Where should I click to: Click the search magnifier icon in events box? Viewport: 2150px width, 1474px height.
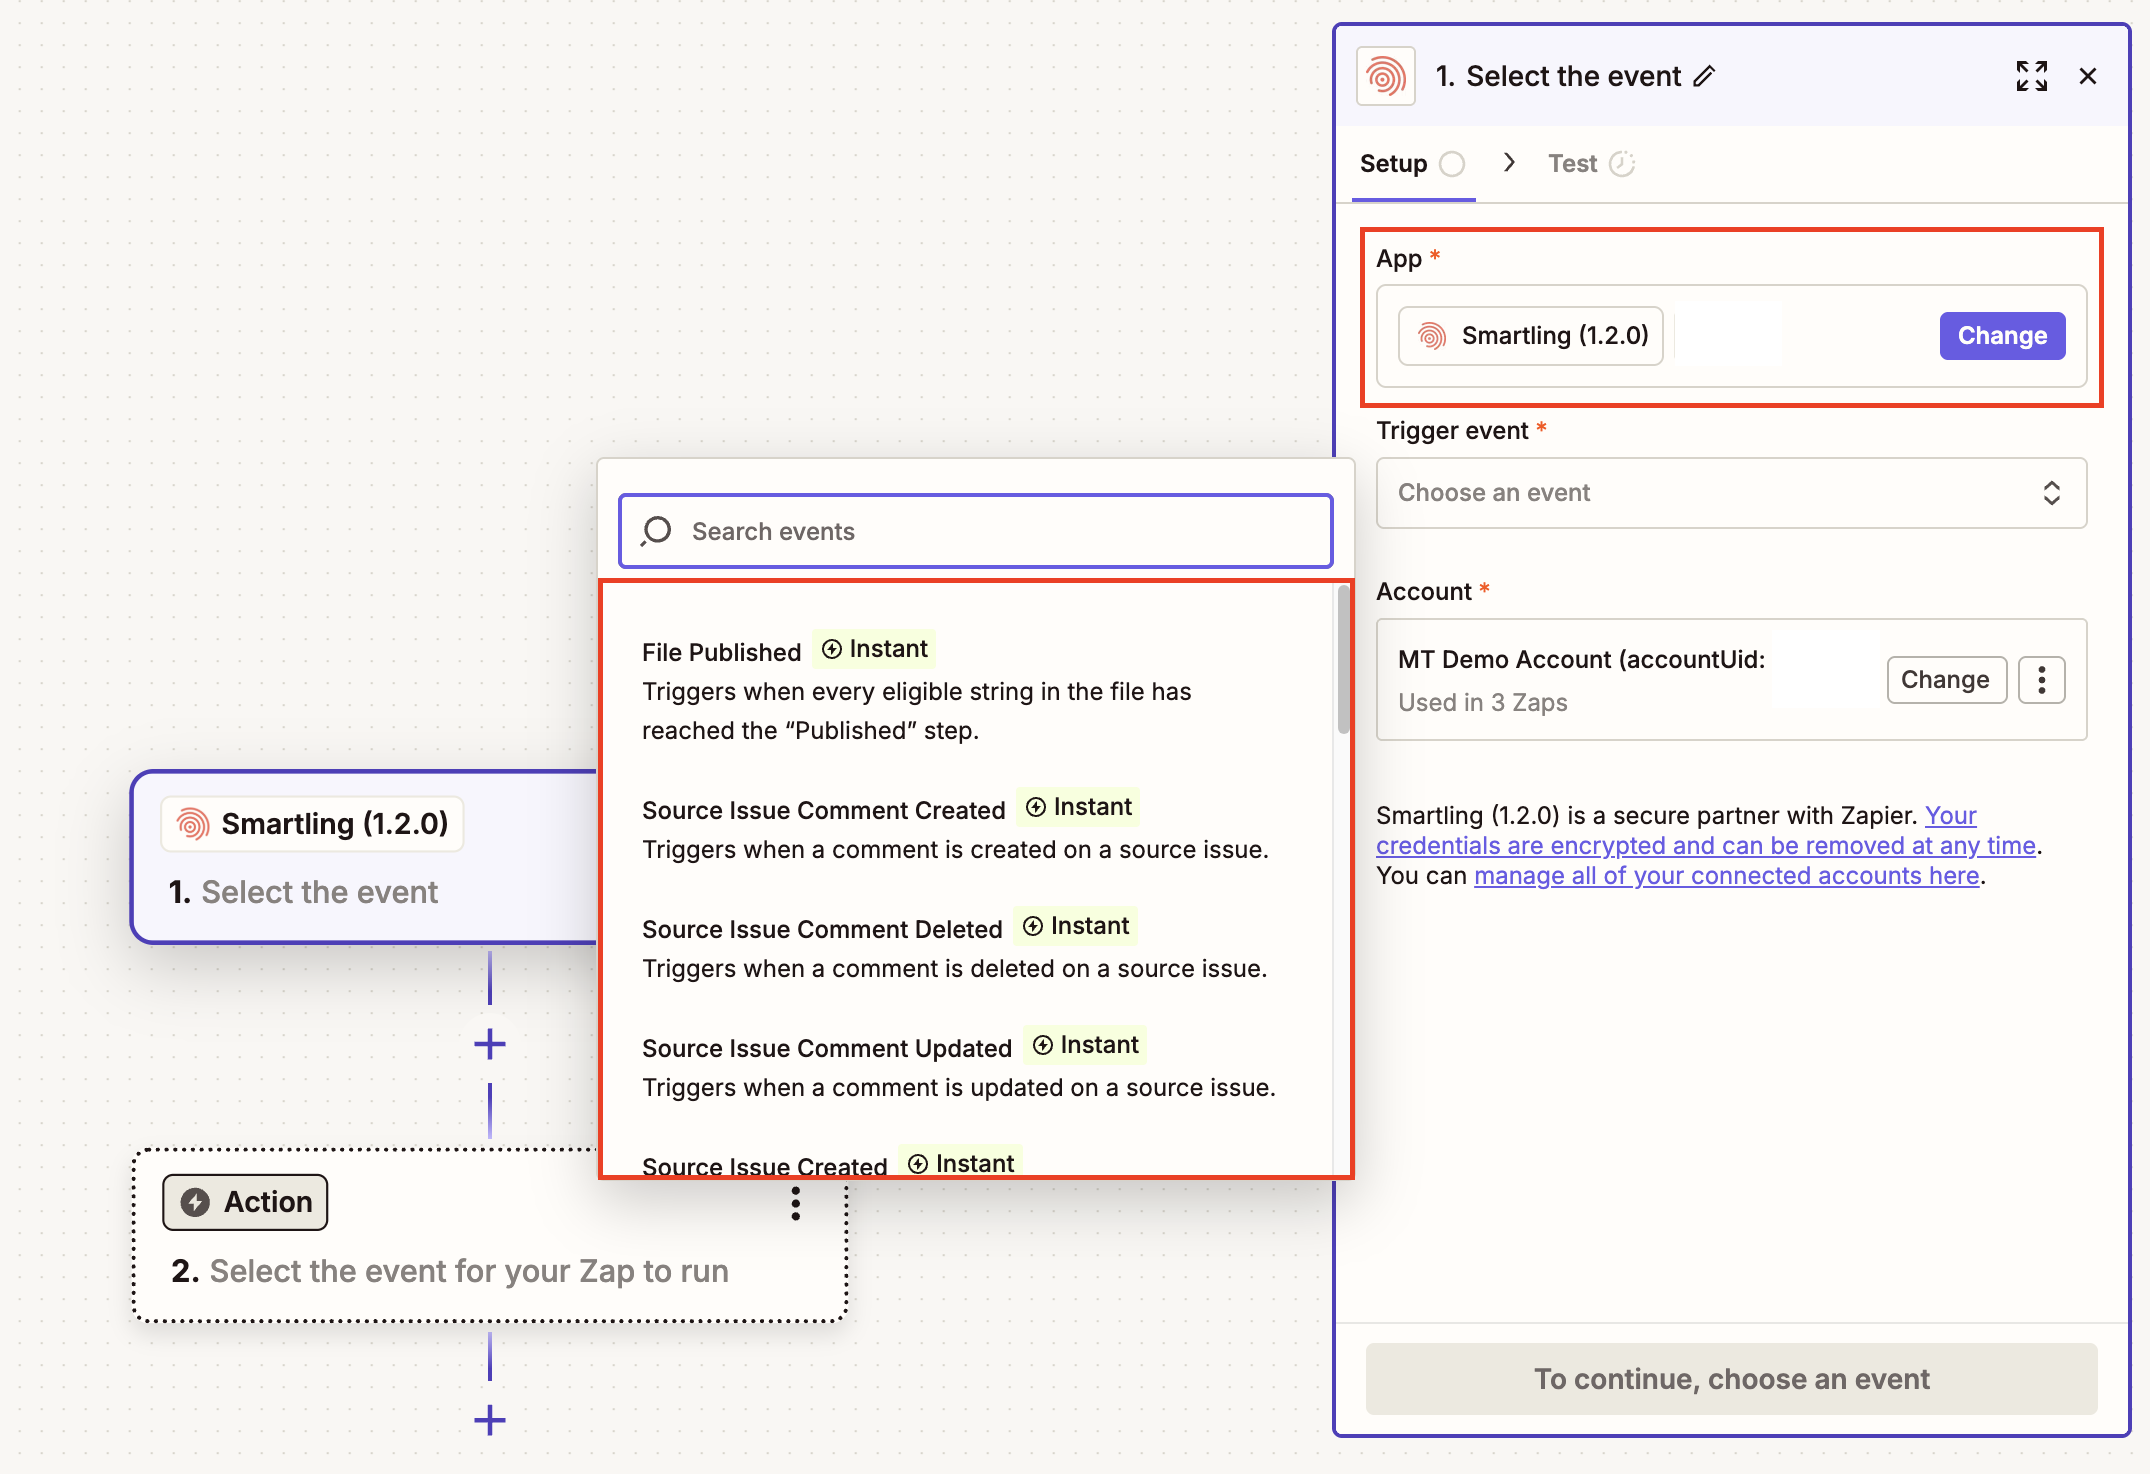657,531
